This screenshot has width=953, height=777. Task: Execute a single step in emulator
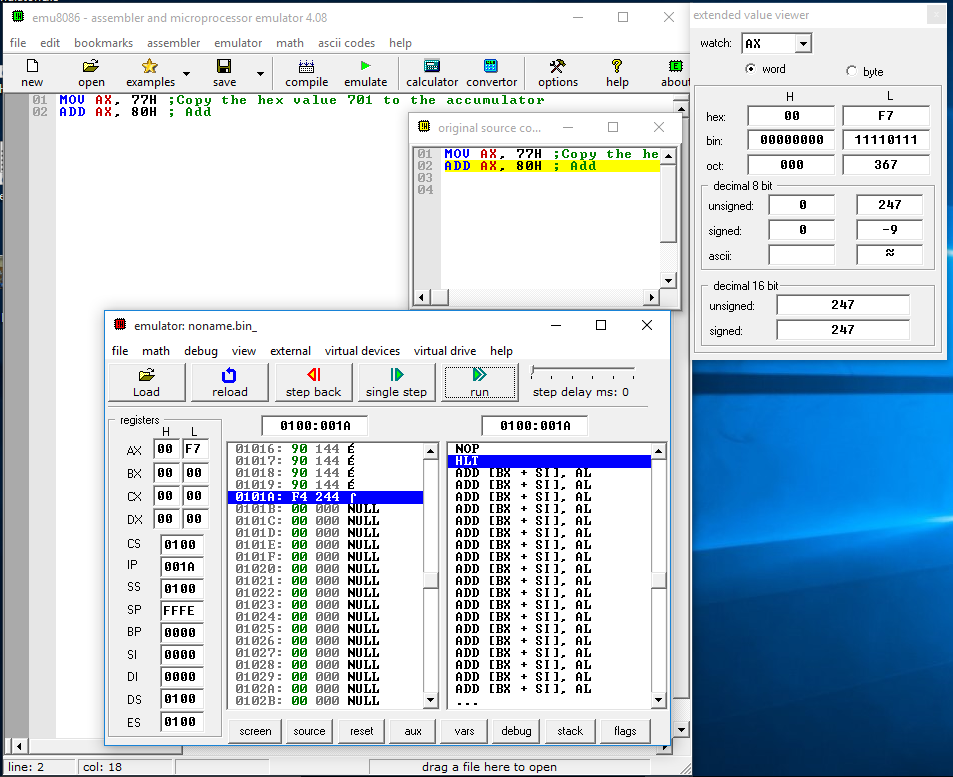point(396,382)
